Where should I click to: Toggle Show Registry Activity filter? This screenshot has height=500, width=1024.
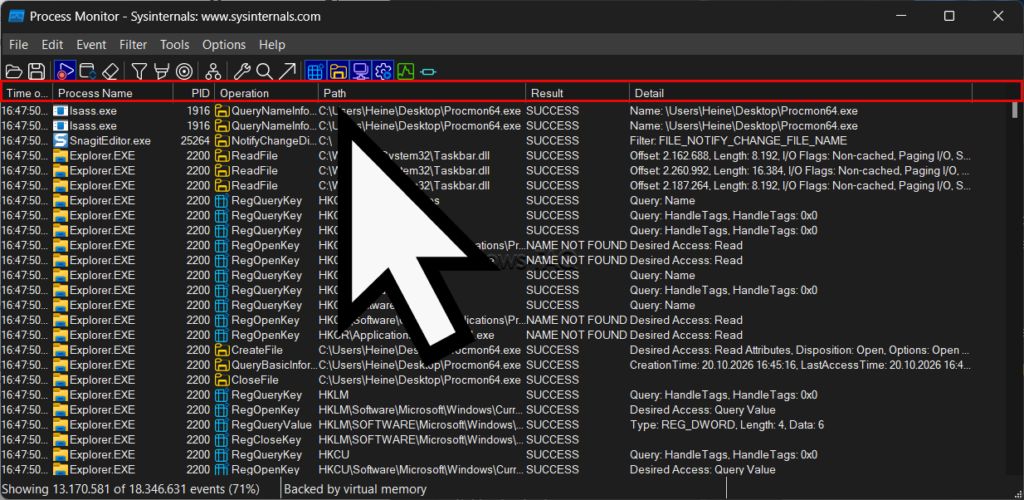coord(316,71)
